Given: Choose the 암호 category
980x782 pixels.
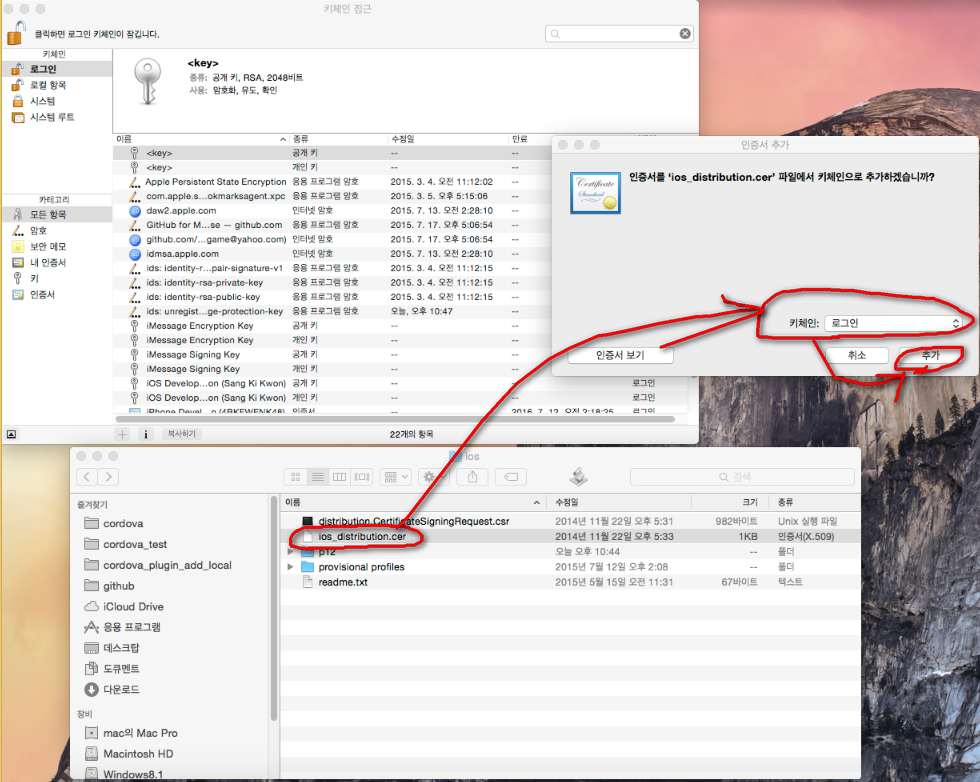Looking at the screenshot, I should [57, 231].
